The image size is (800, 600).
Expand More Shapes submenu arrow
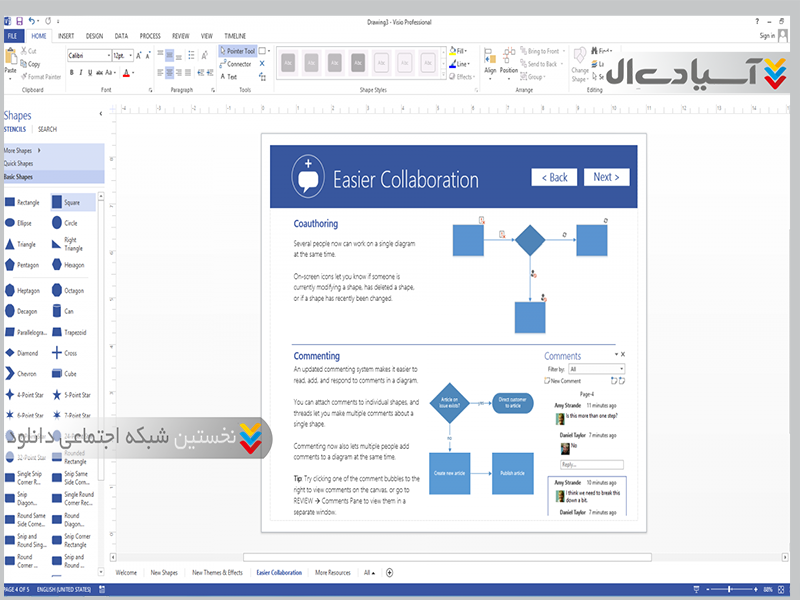point(38,150)
